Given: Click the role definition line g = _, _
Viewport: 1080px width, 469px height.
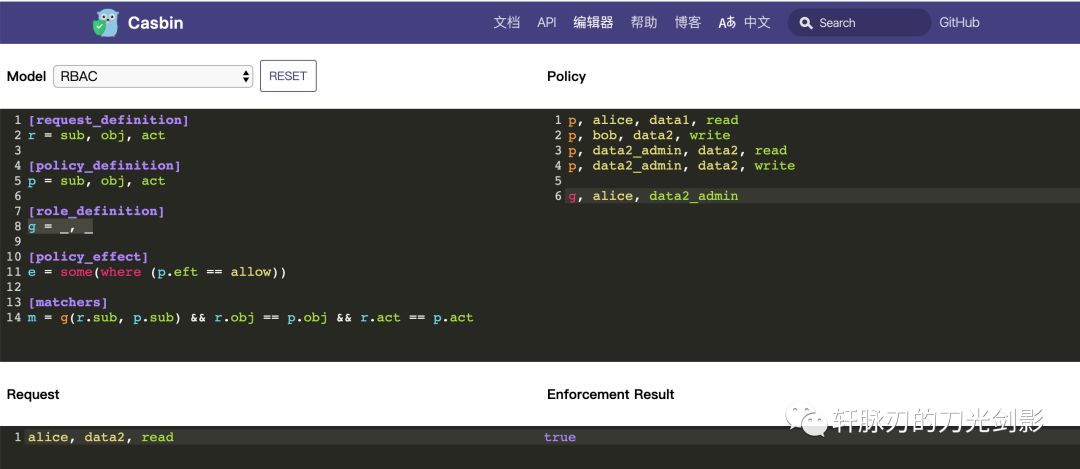Looking at the screenshot, I should point(60,227).
